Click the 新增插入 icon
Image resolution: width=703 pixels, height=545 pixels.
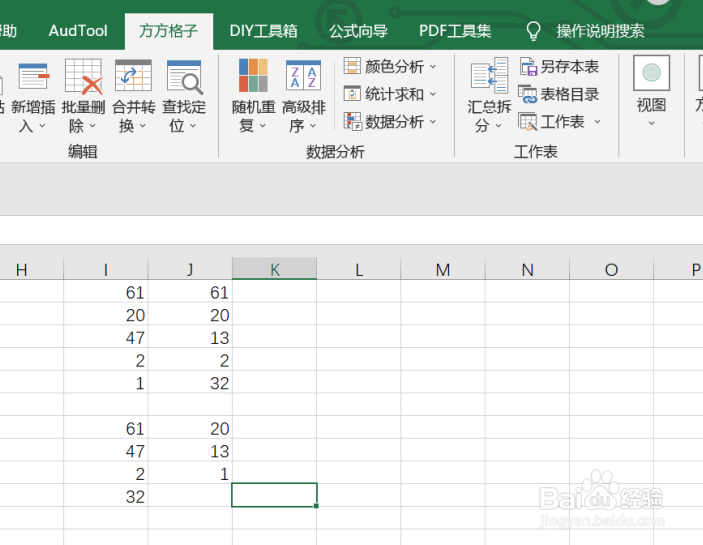(34, 76)
